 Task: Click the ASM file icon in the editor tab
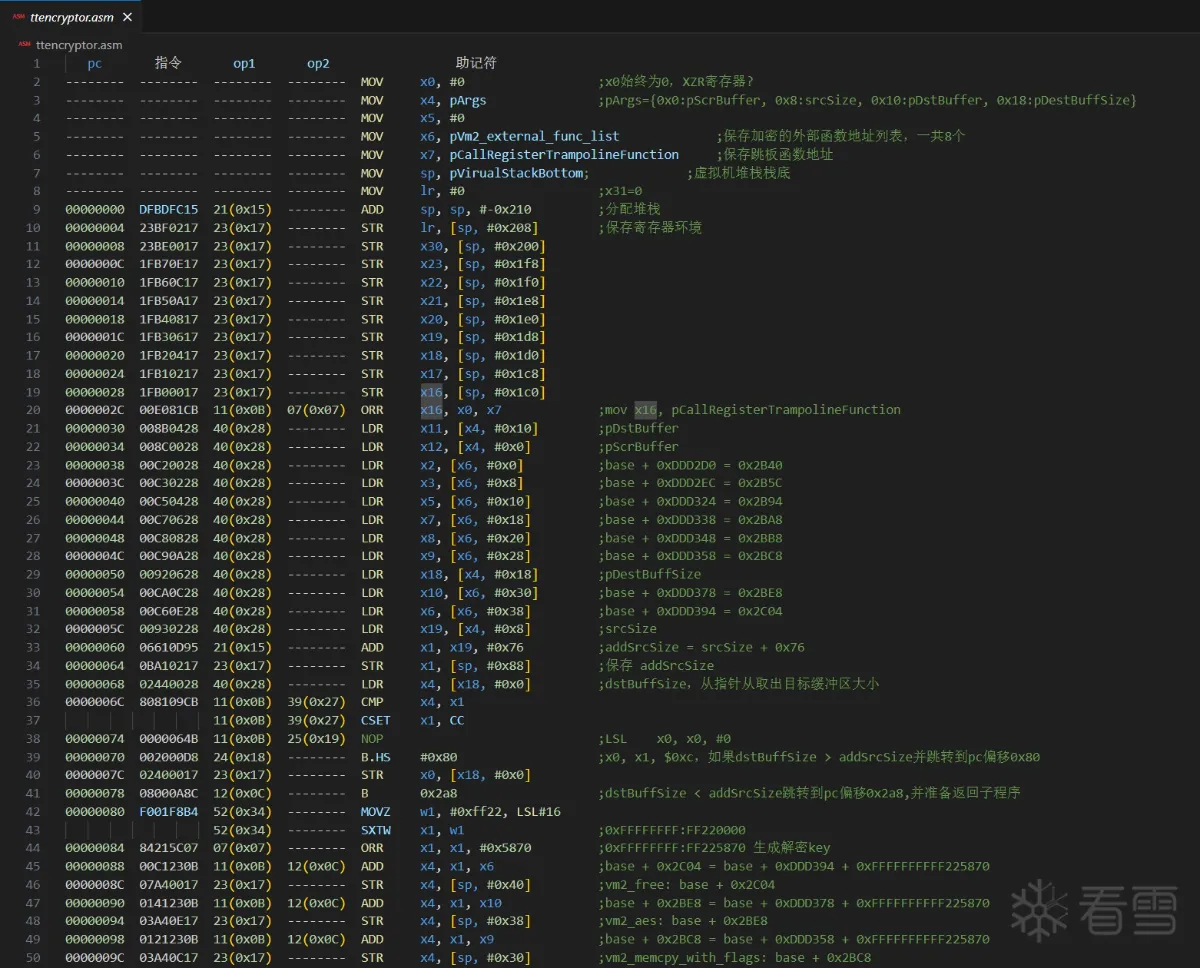[x=18, y=17]
